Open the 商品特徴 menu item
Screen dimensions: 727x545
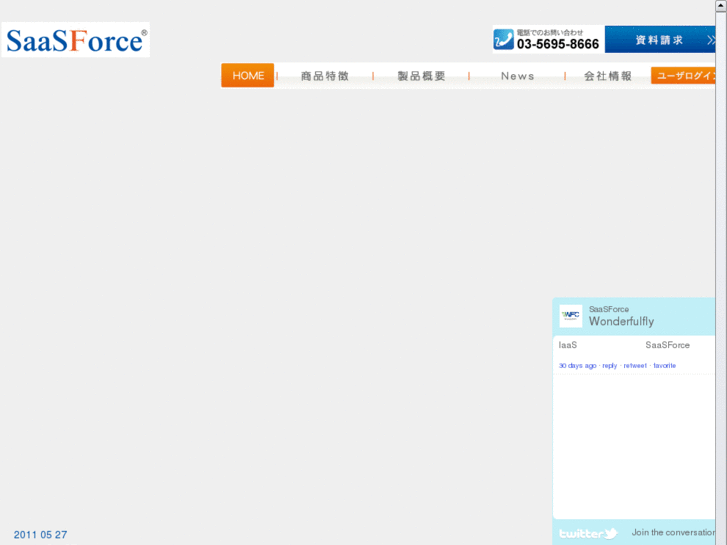pyautogui.click(x=325, y=76)
